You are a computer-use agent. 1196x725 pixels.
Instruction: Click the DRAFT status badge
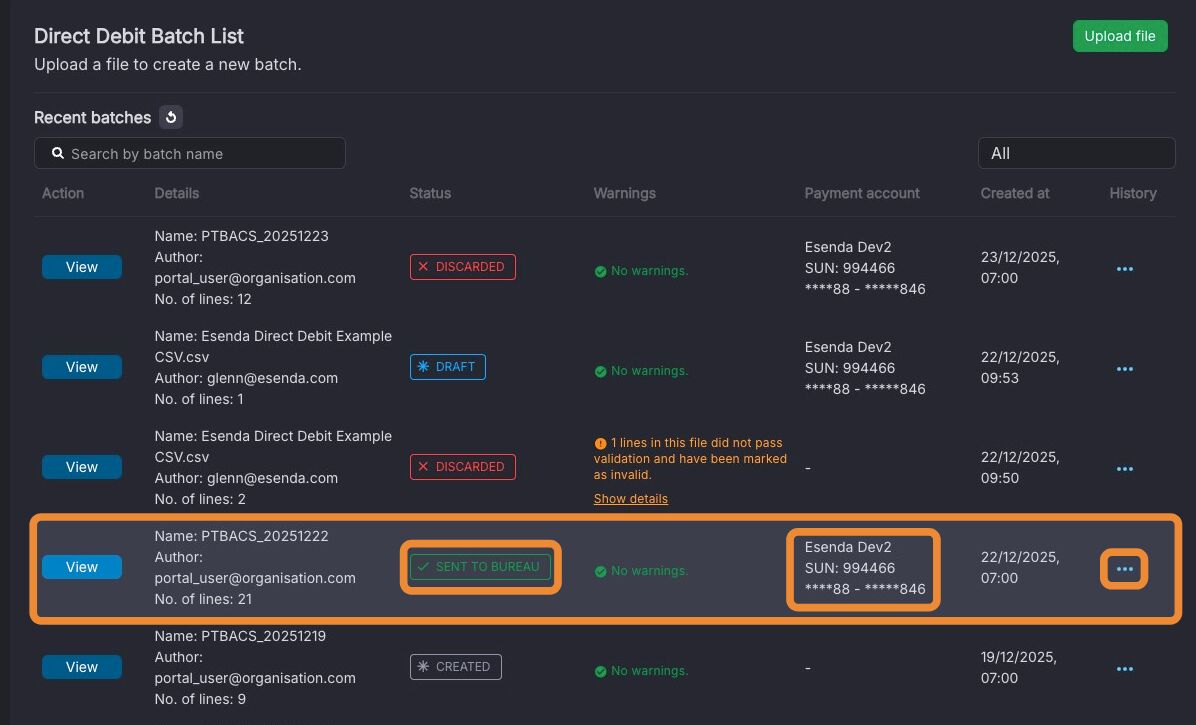pyautogui.click(x=448, y=367)
